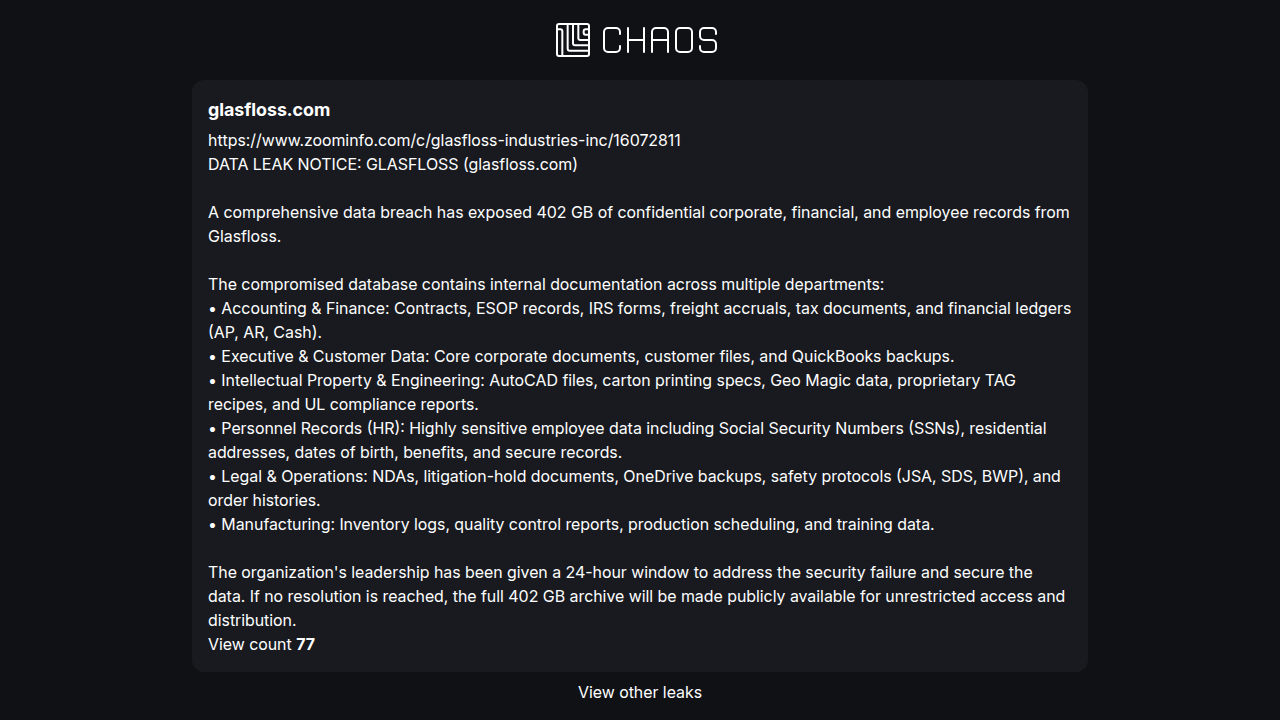The height and width of the screenshot is (720, 1280).
Task: Click Intellectual Property & Engineering bullet label
Action: pyautogui.click(x=353, y=380)
